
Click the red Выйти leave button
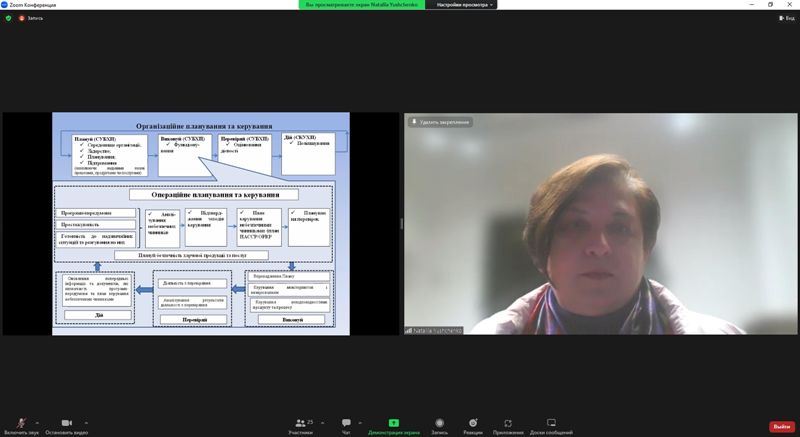(x=780, y=426)
